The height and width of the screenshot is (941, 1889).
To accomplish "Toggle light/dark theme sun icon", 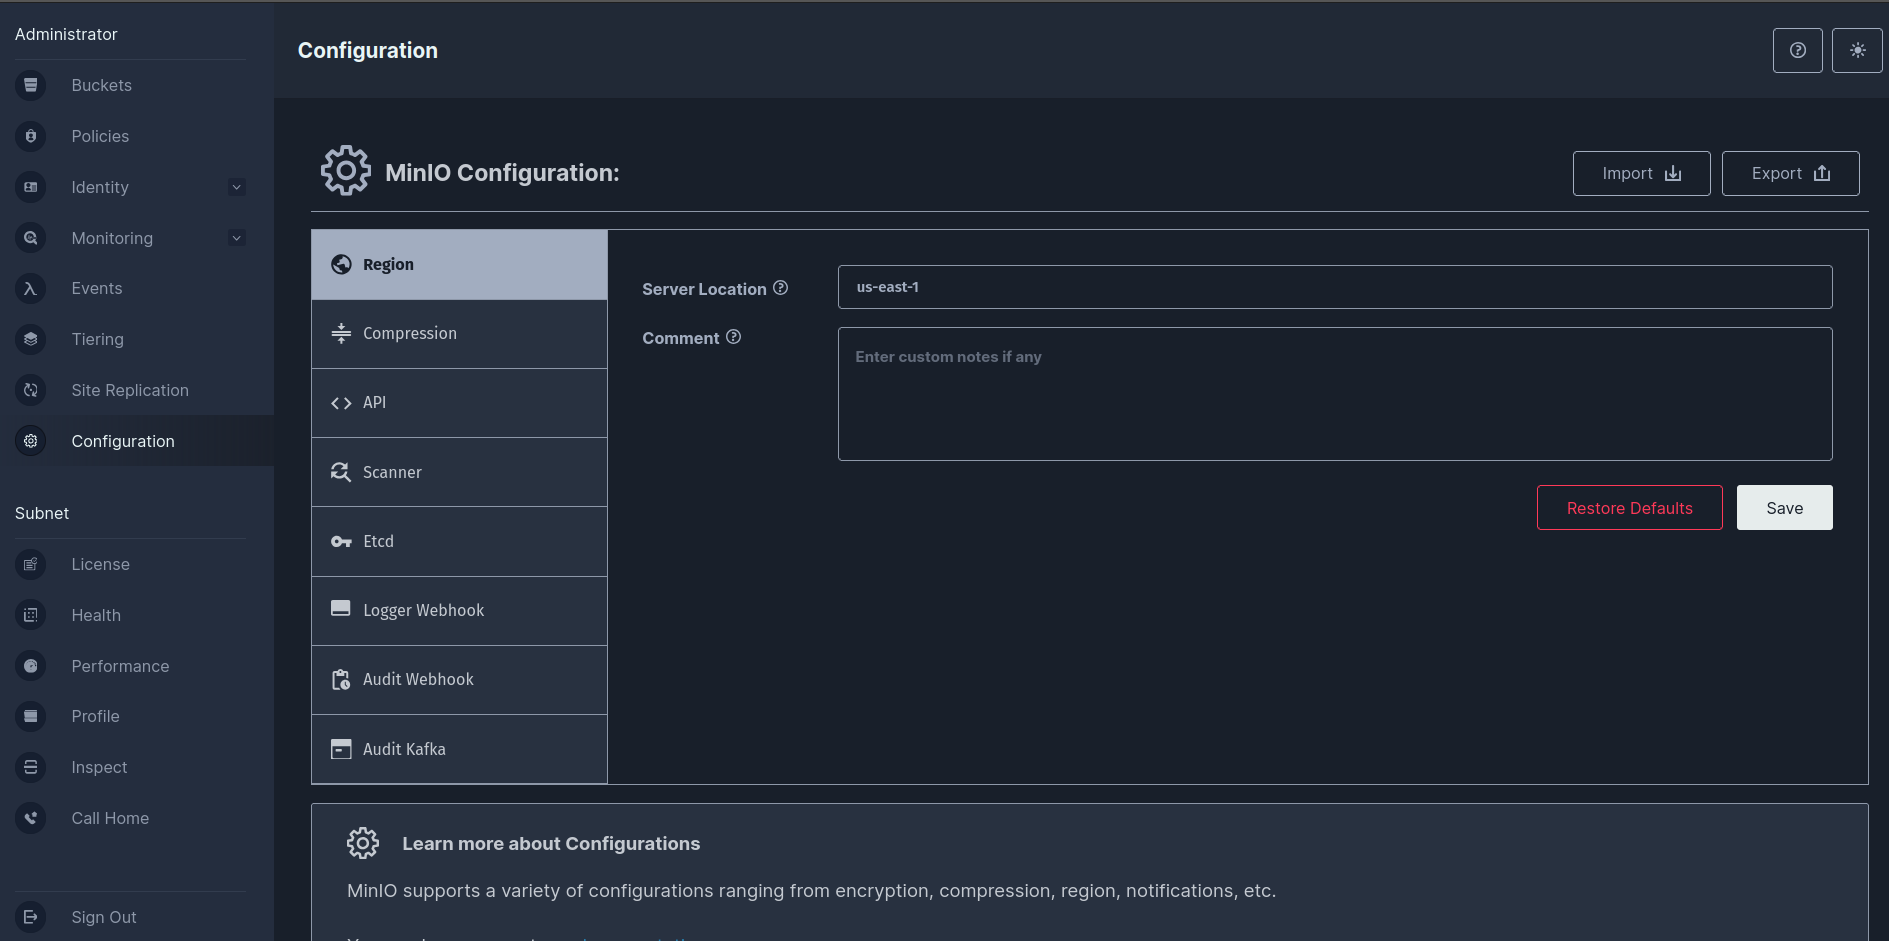I will tap(1857, 50).
